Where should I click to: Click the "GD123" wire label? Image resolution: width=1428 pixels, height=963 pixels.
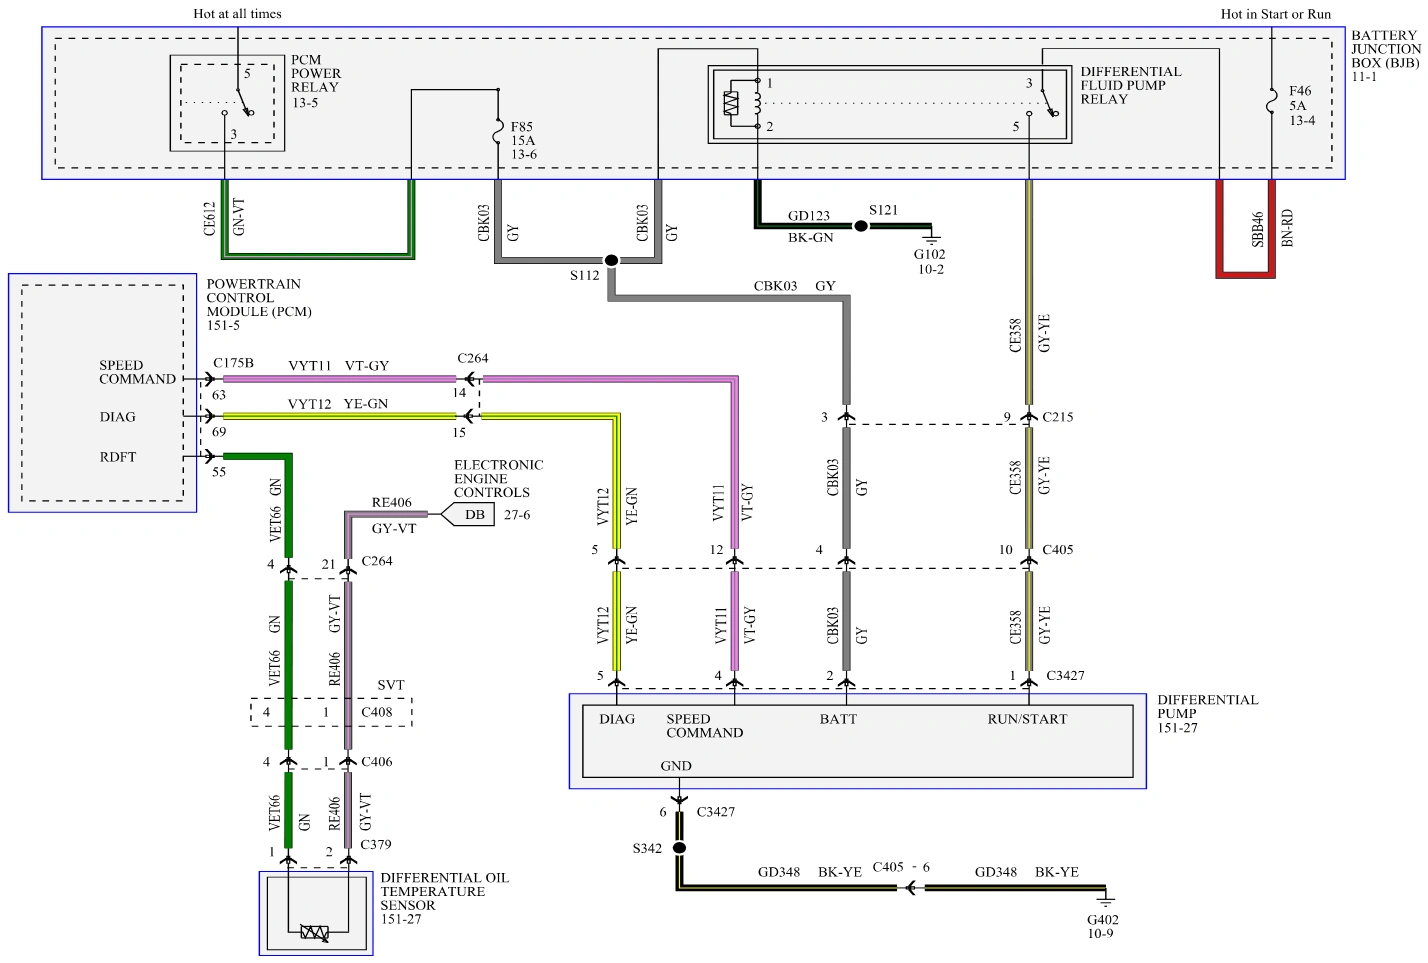(x=808, y=216)
